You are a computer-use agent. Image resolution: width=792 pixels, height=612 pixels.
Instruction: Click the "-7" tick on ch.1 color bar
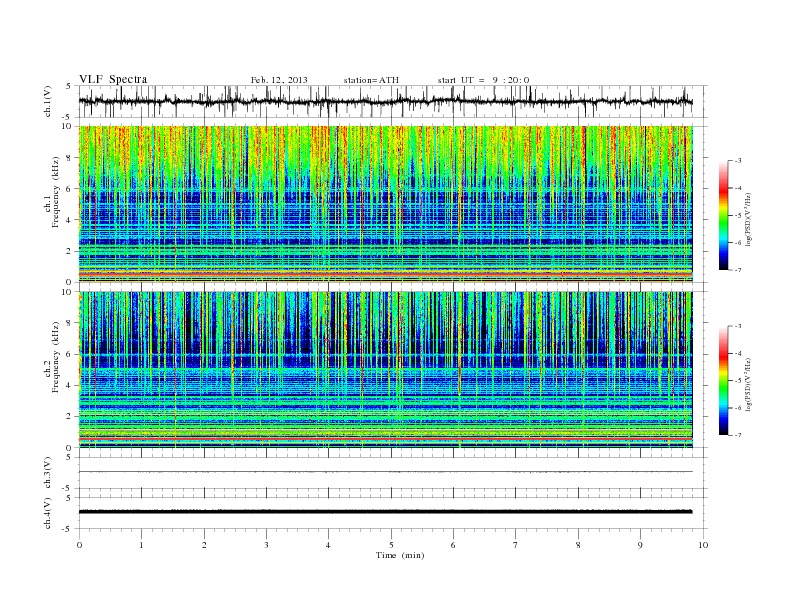737,270
